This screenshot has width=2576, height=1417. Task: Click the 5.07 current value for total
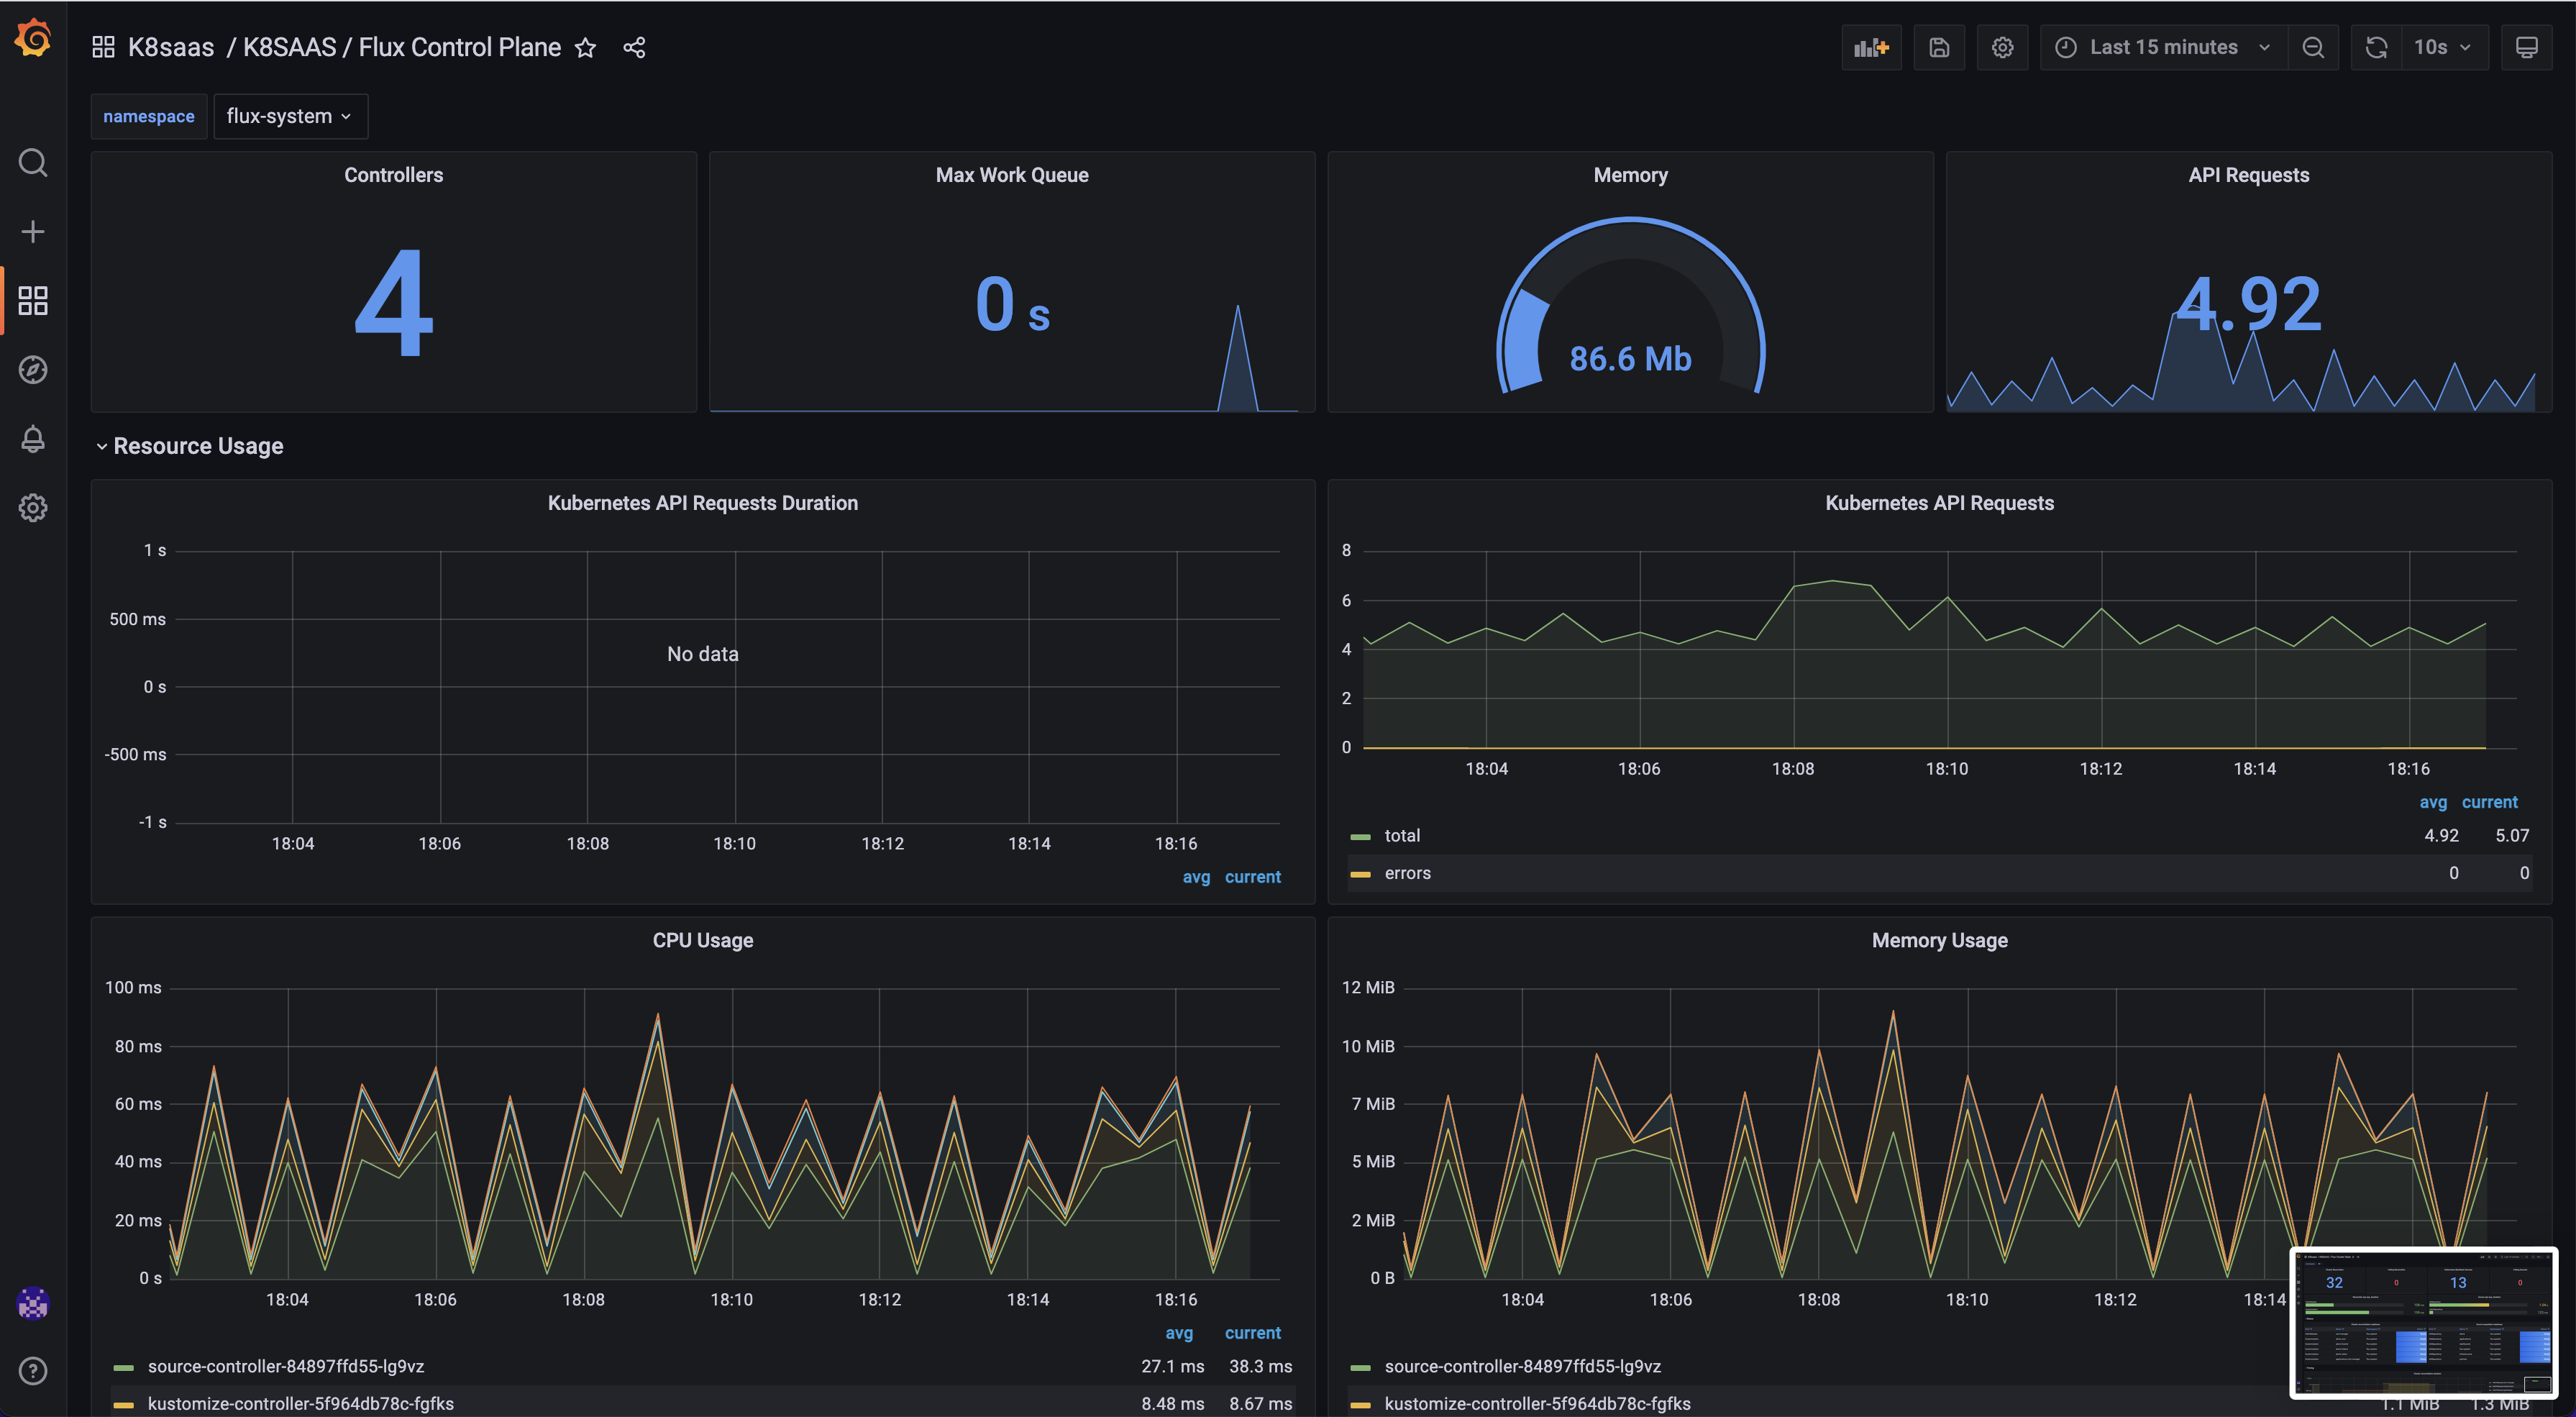[2512, 835]
